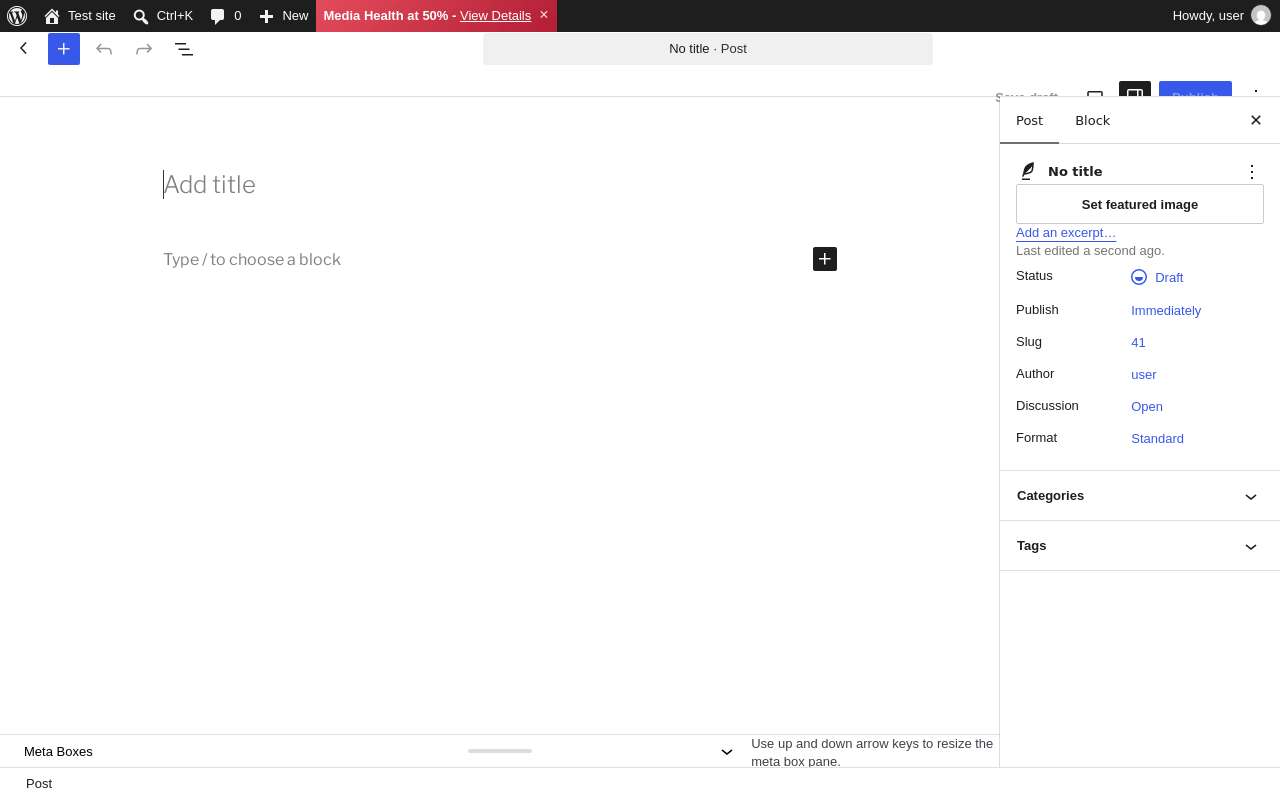Click Add an excerpt link
1280x800 pixels.
(1066, 233)
